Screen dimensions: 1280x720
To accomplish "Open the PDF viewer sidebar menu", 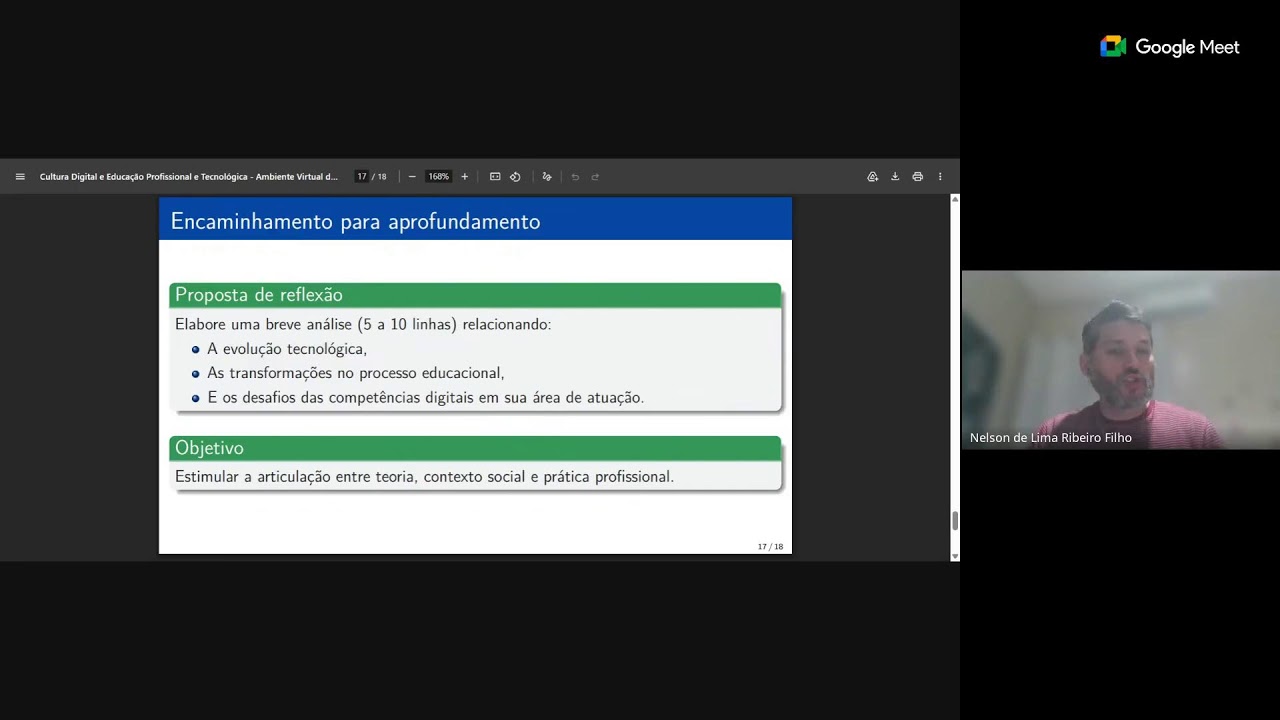I will pos(20,177).
